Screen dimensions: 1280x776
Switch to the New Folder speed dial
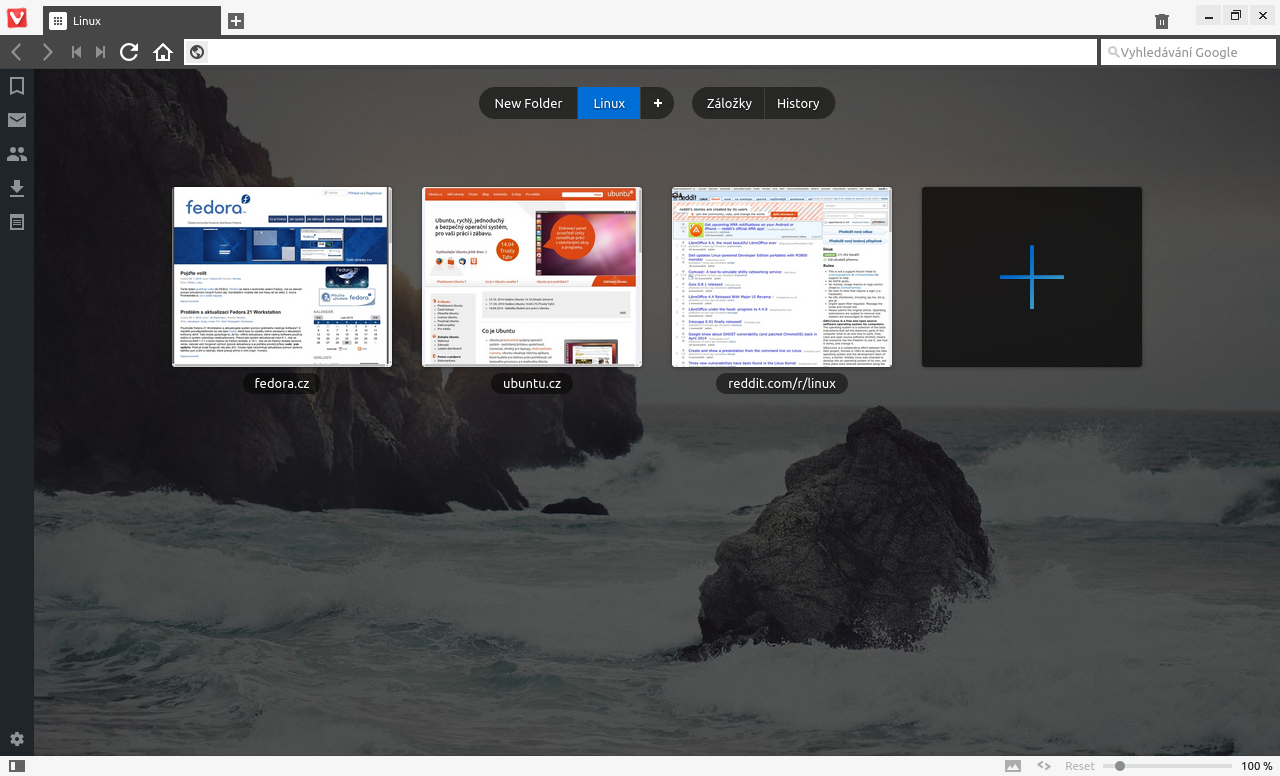coord(528,103)
